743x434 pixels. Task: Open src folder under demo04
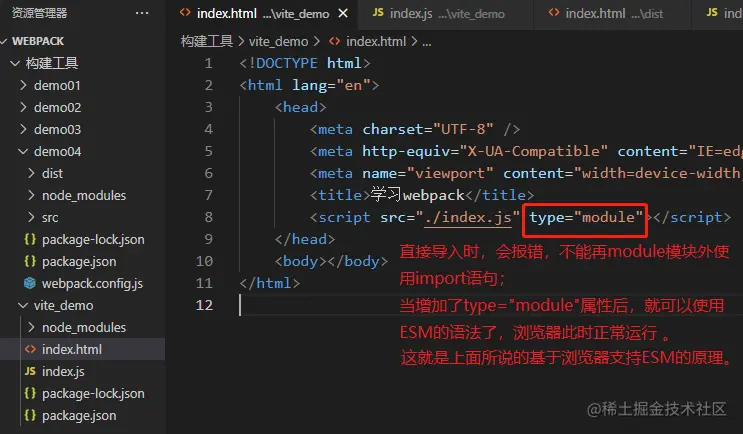(50, 217)
